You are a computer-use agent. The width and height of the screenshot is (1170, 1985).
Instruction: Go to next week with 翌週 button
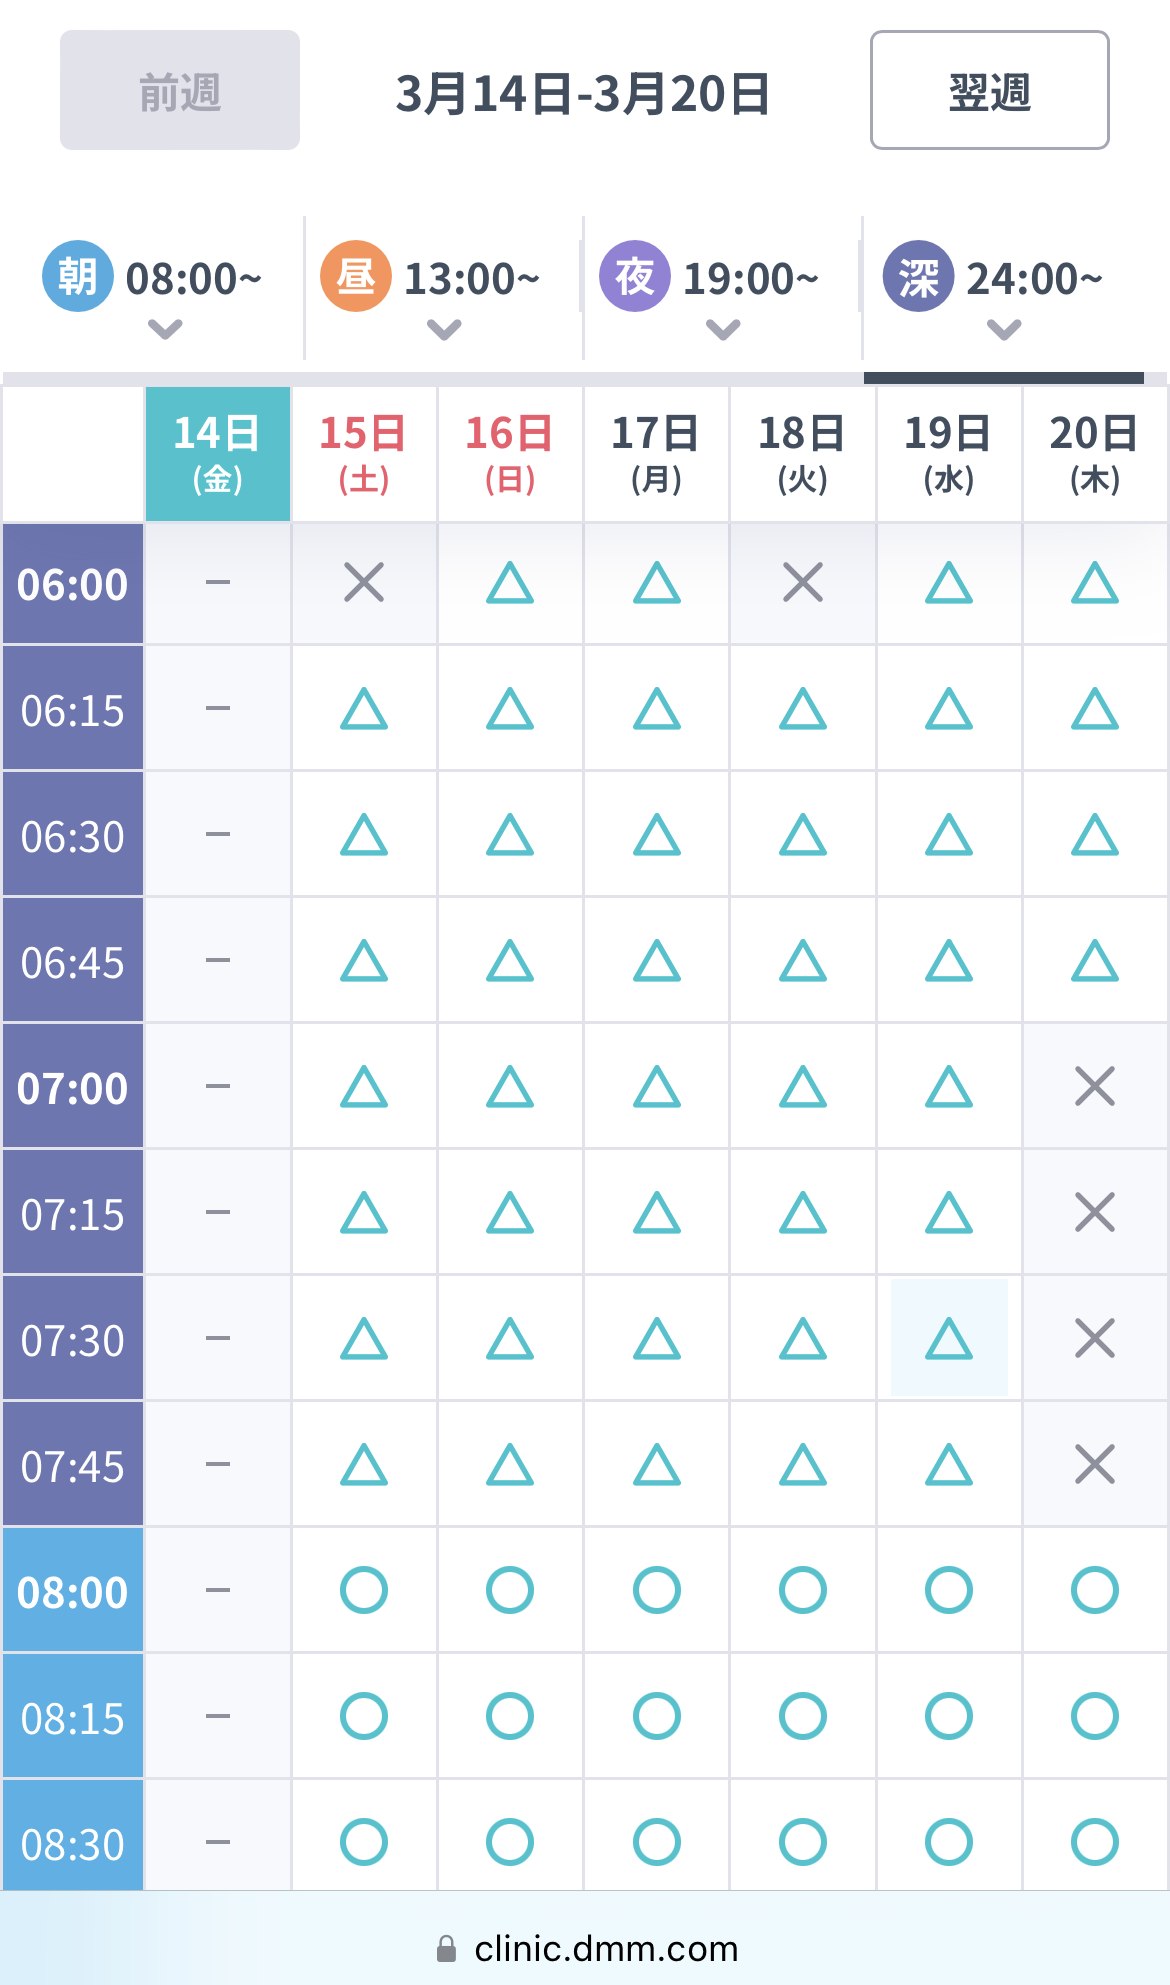pos(989,91)
